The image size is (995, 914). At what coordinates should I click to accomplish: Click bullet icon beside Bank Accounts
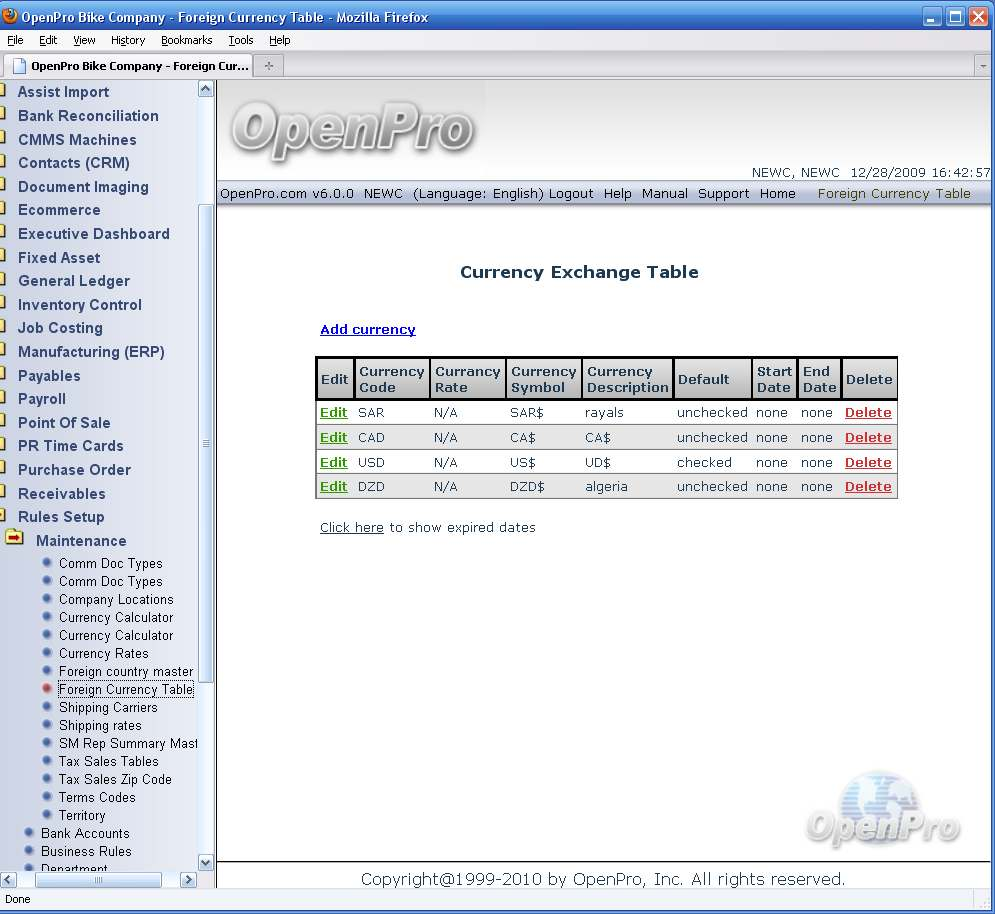29,833
